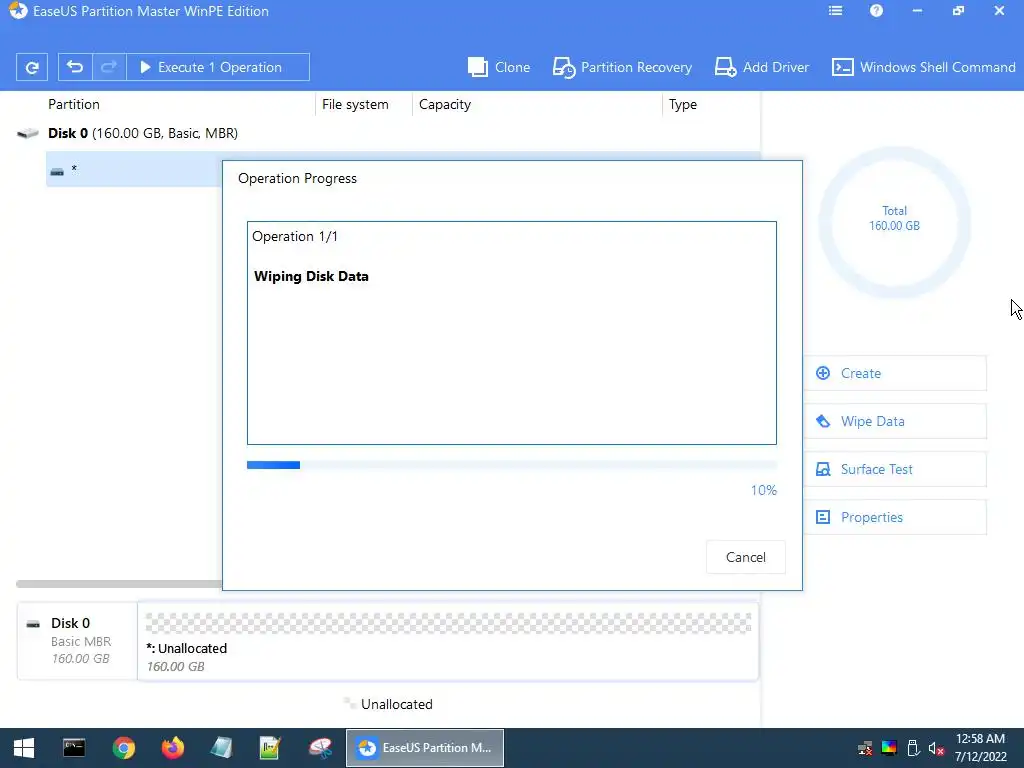Click the muted volume tray icon
The width and height of the screenshot is (1024, 768).
[x=936, y=748]
